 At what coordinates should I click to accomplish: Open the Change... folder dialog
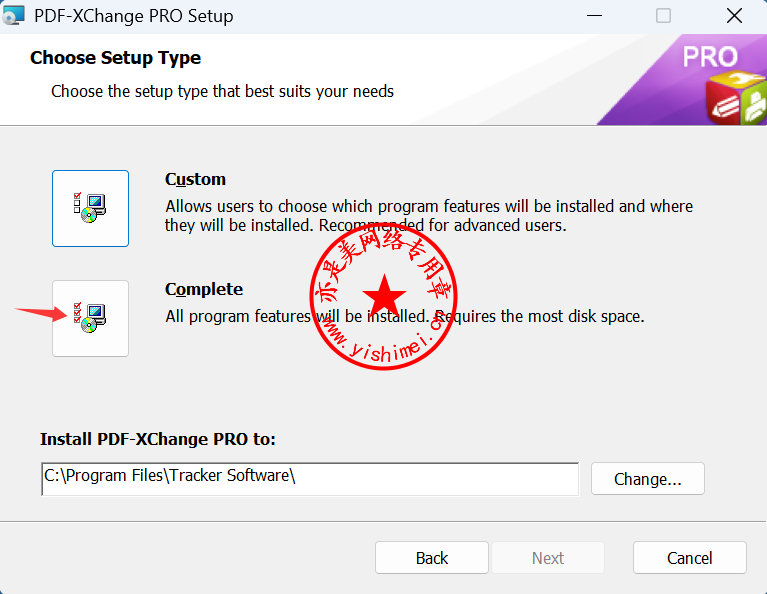click(647, 479)
